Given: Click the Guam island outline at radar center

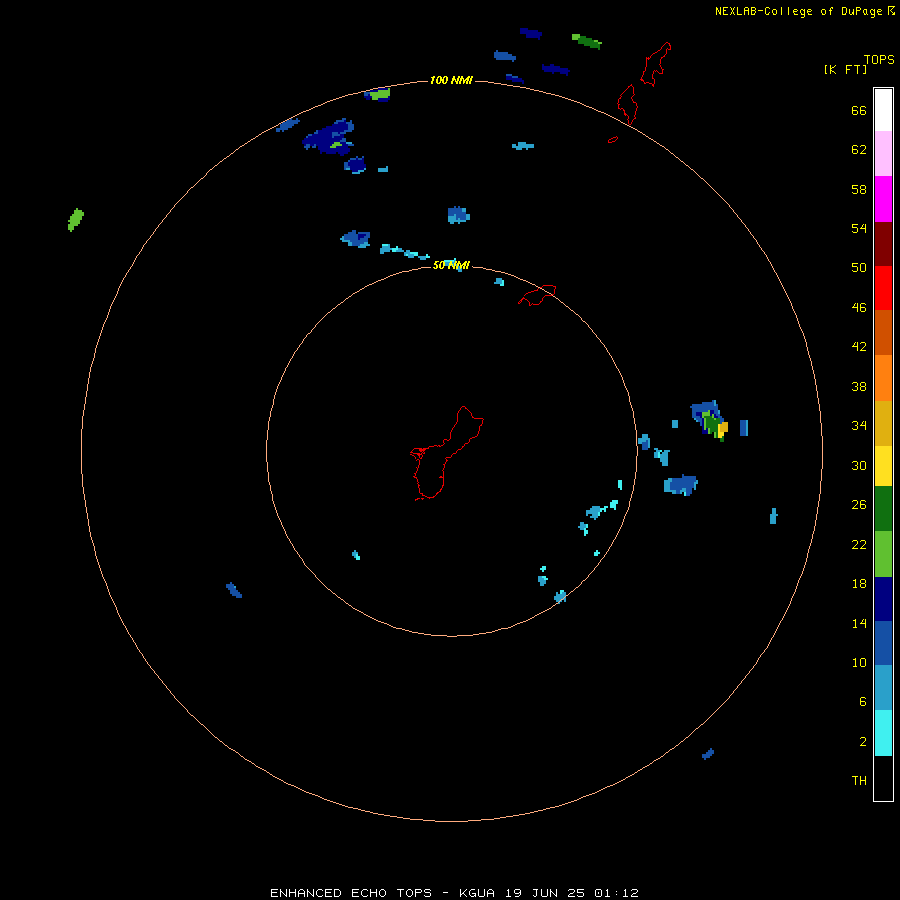Looking at the screenshot, I should (x=447, y=453).
